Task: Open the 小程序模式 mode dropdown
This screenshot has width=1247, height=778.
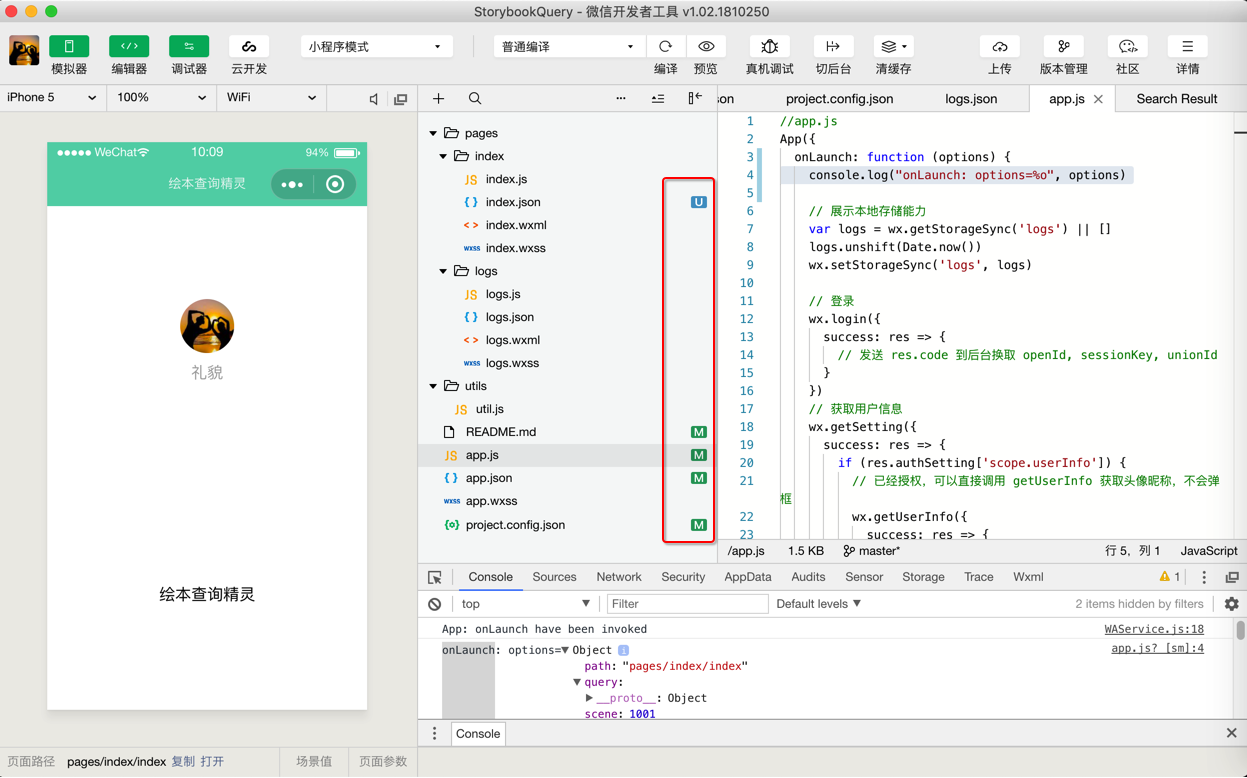Action: click(x=376, y=46)
